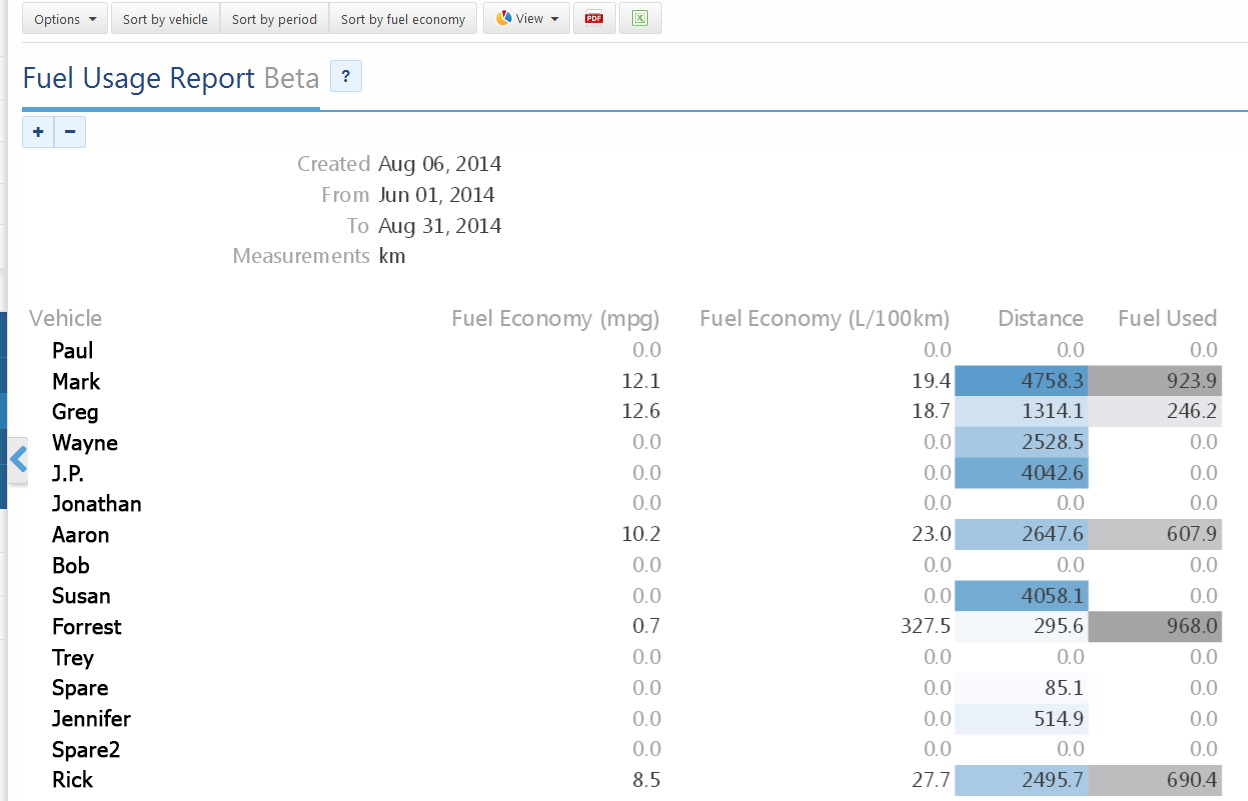Click the plus expand-all button

(x=38, y=132)
